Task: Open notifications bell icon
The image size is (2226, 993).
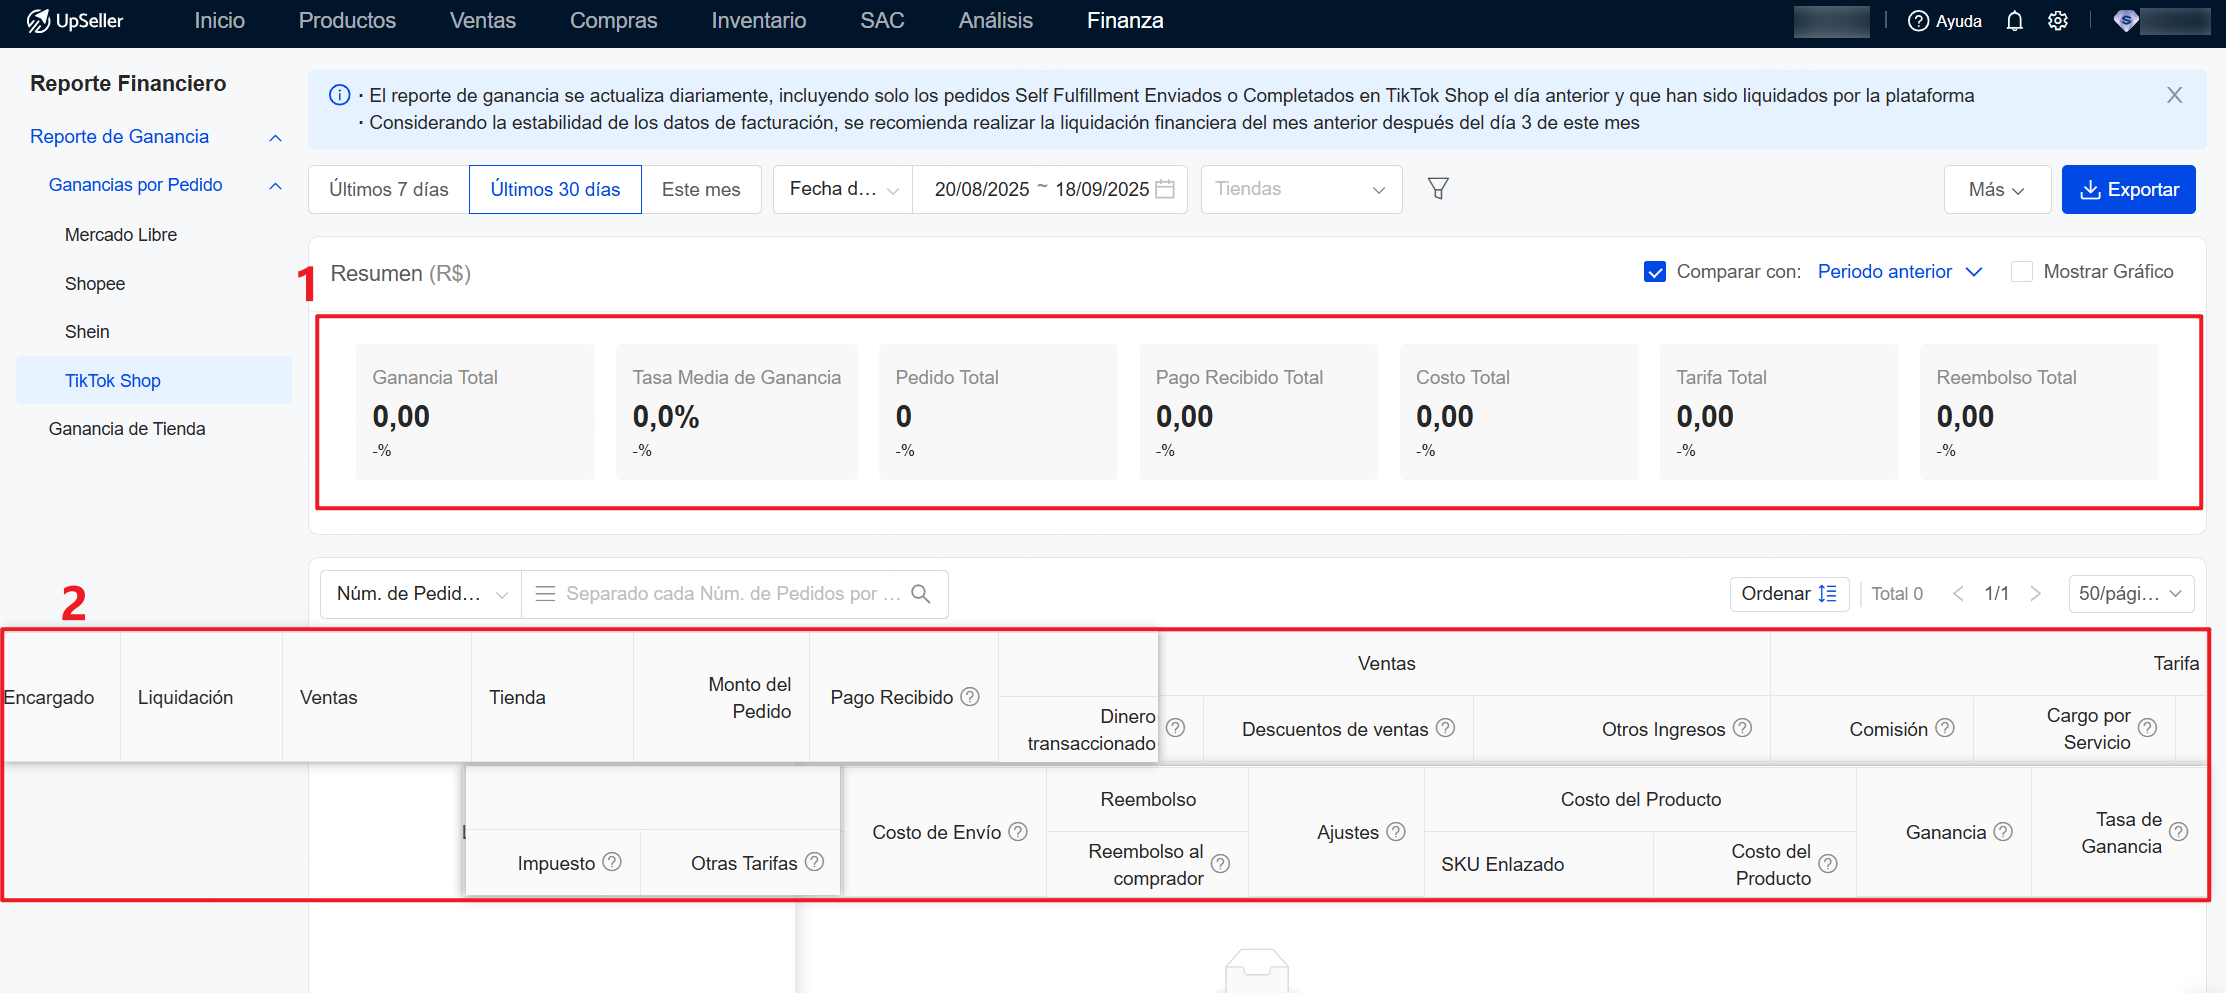Action: point(2014,21)
